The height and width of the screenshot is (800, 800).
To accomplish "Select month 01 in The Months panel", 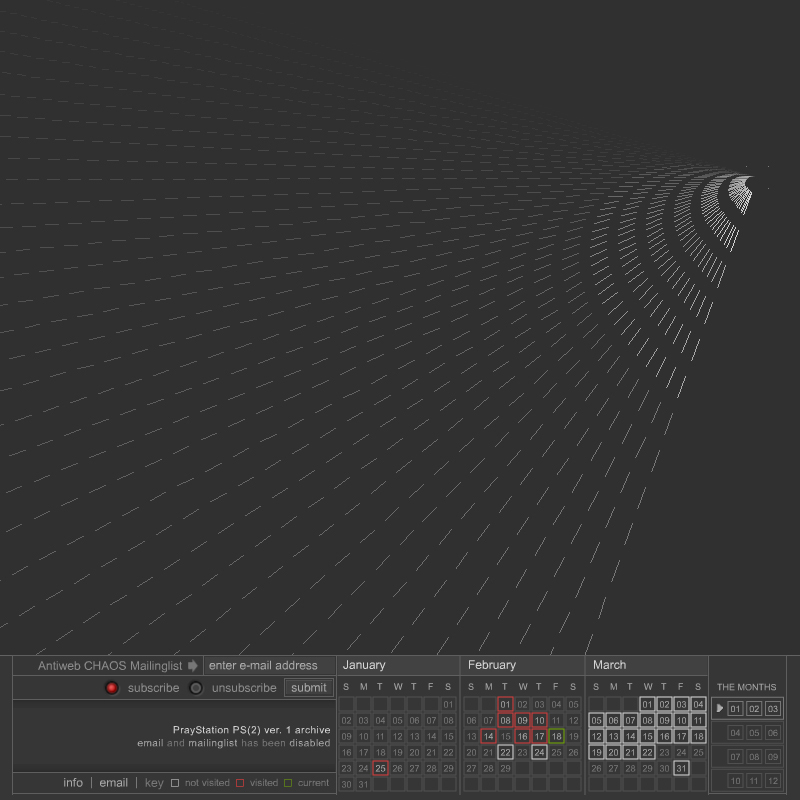I will 736,709.
